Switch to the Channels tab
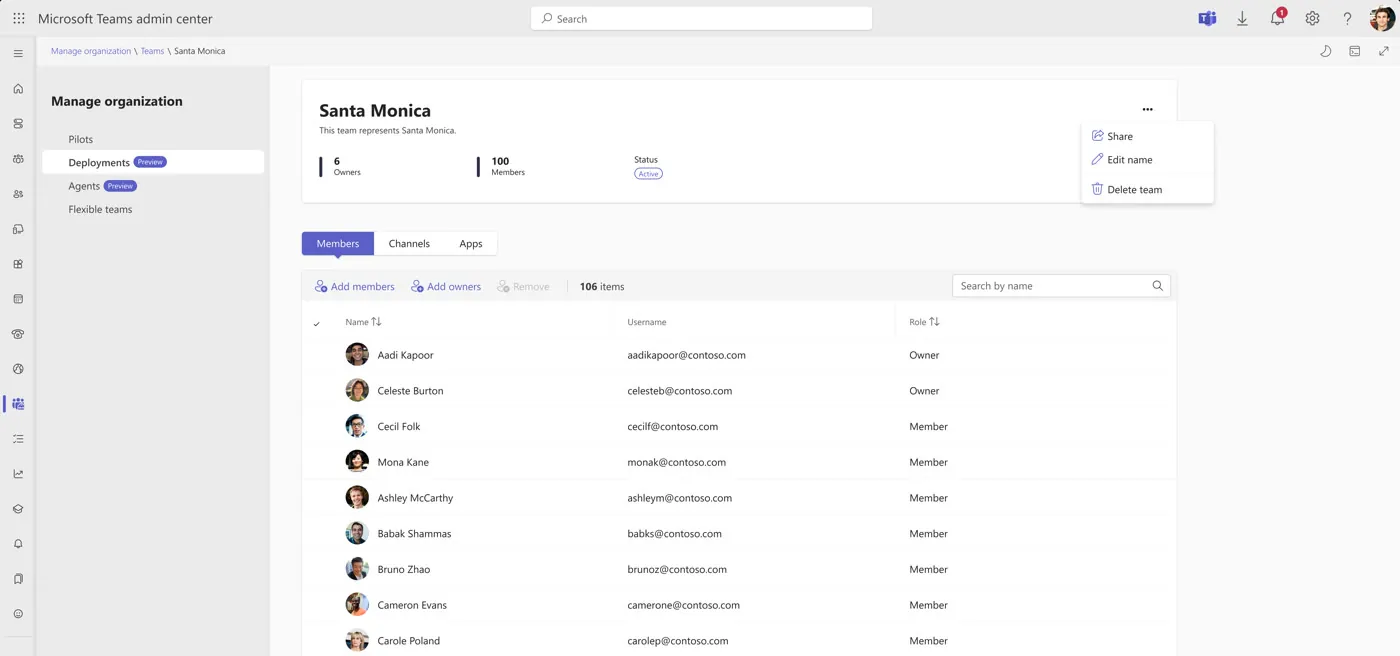1400x656 pixels. point(409,243)
